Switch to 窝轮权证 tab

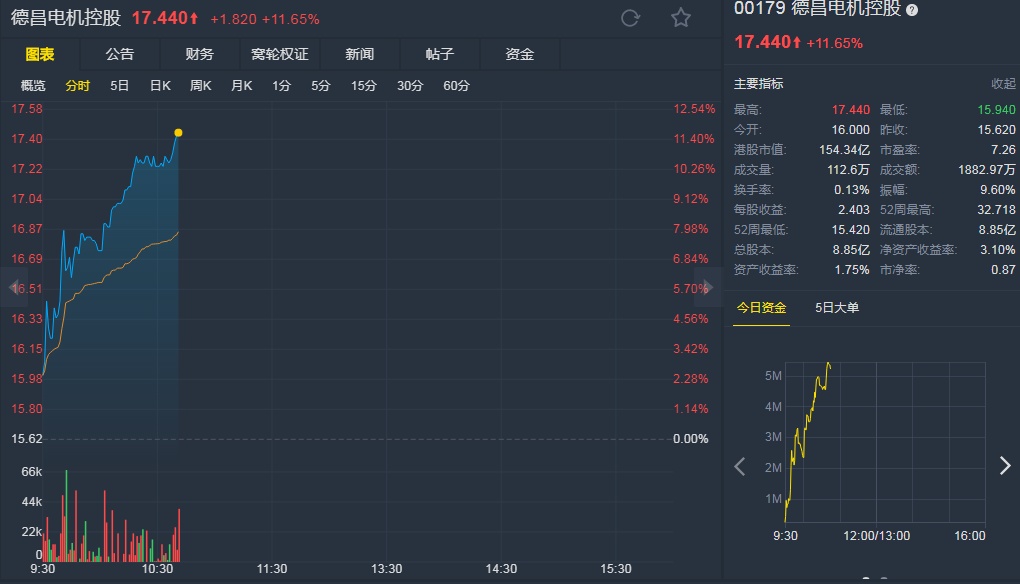[x=280, y=54]
